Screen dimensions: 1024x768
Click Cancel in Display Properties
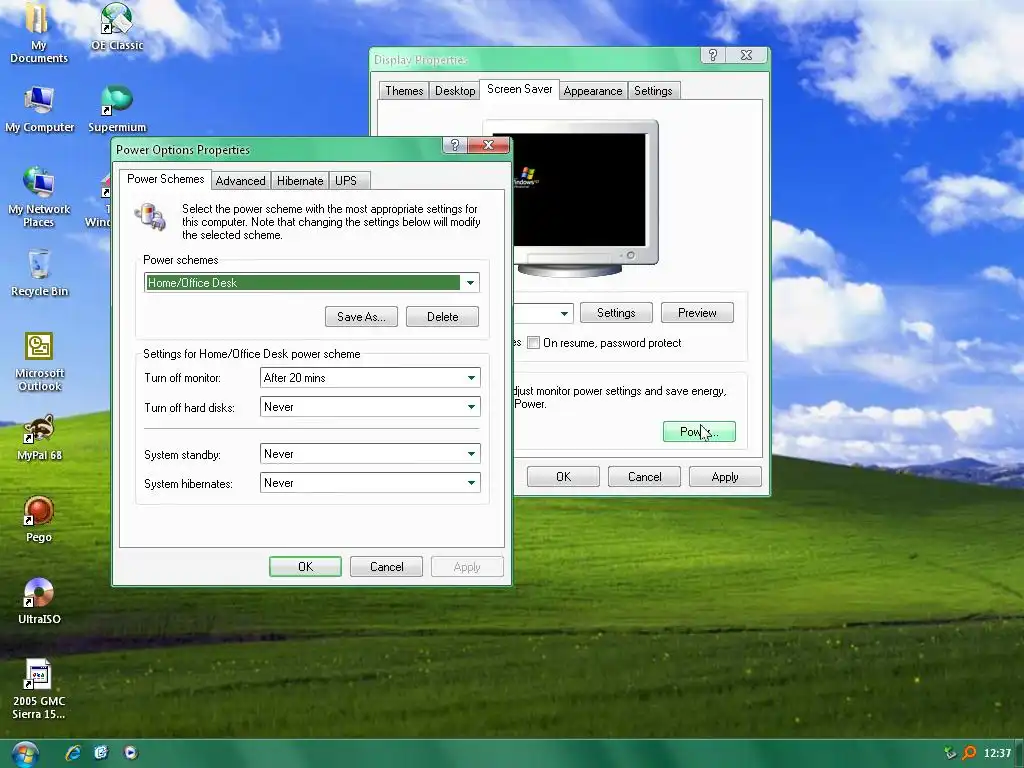pyautogui.click(x=645, y=477)
